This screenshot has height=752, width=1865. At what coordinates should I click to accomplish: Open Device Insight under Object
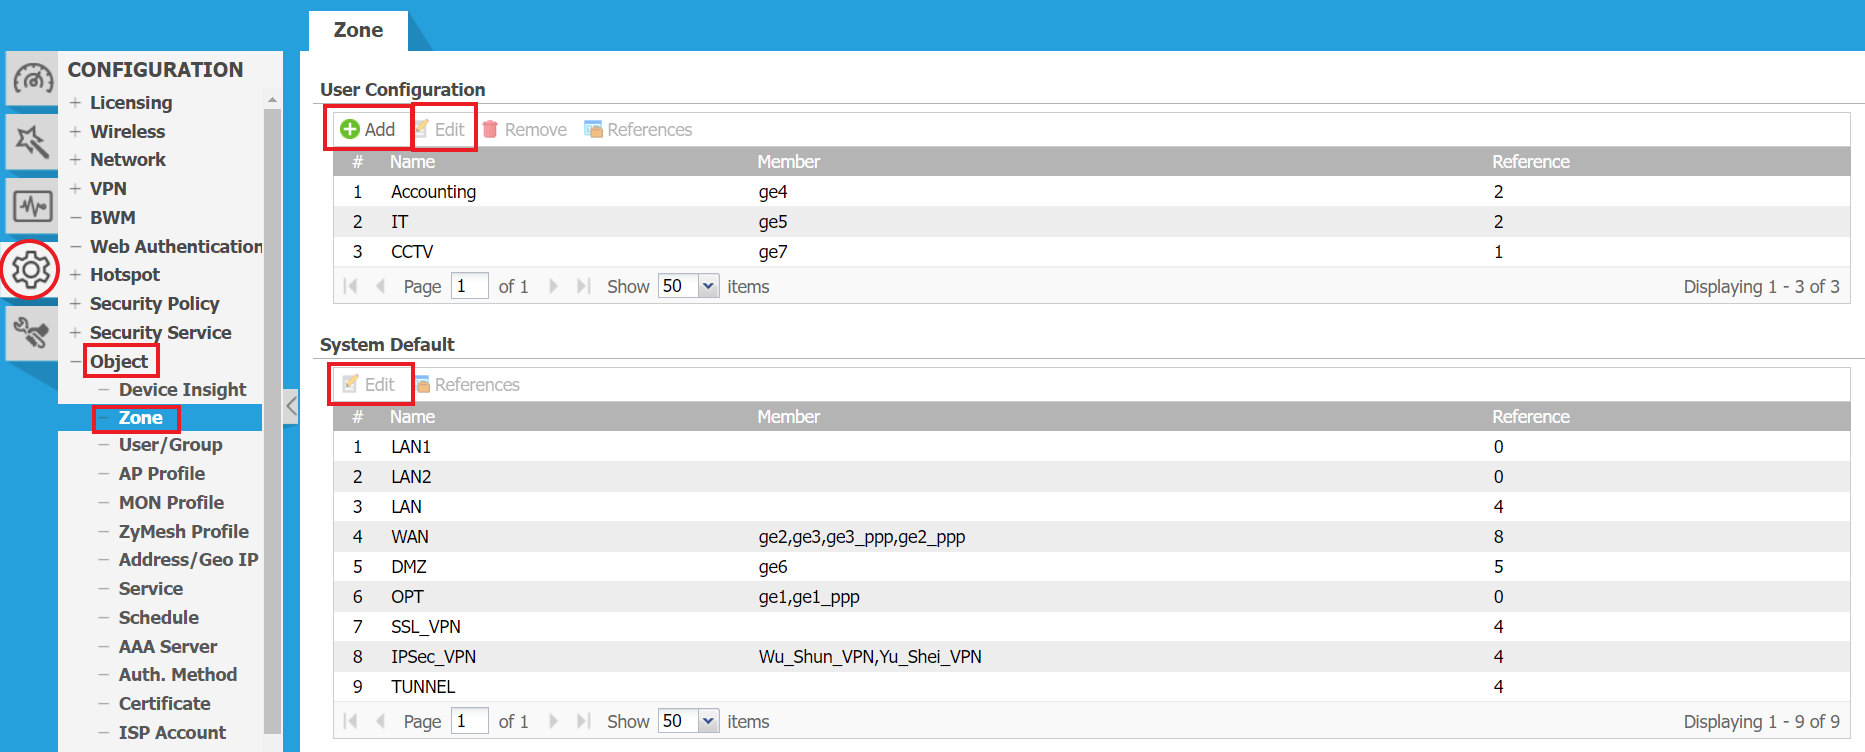[182, 389]
